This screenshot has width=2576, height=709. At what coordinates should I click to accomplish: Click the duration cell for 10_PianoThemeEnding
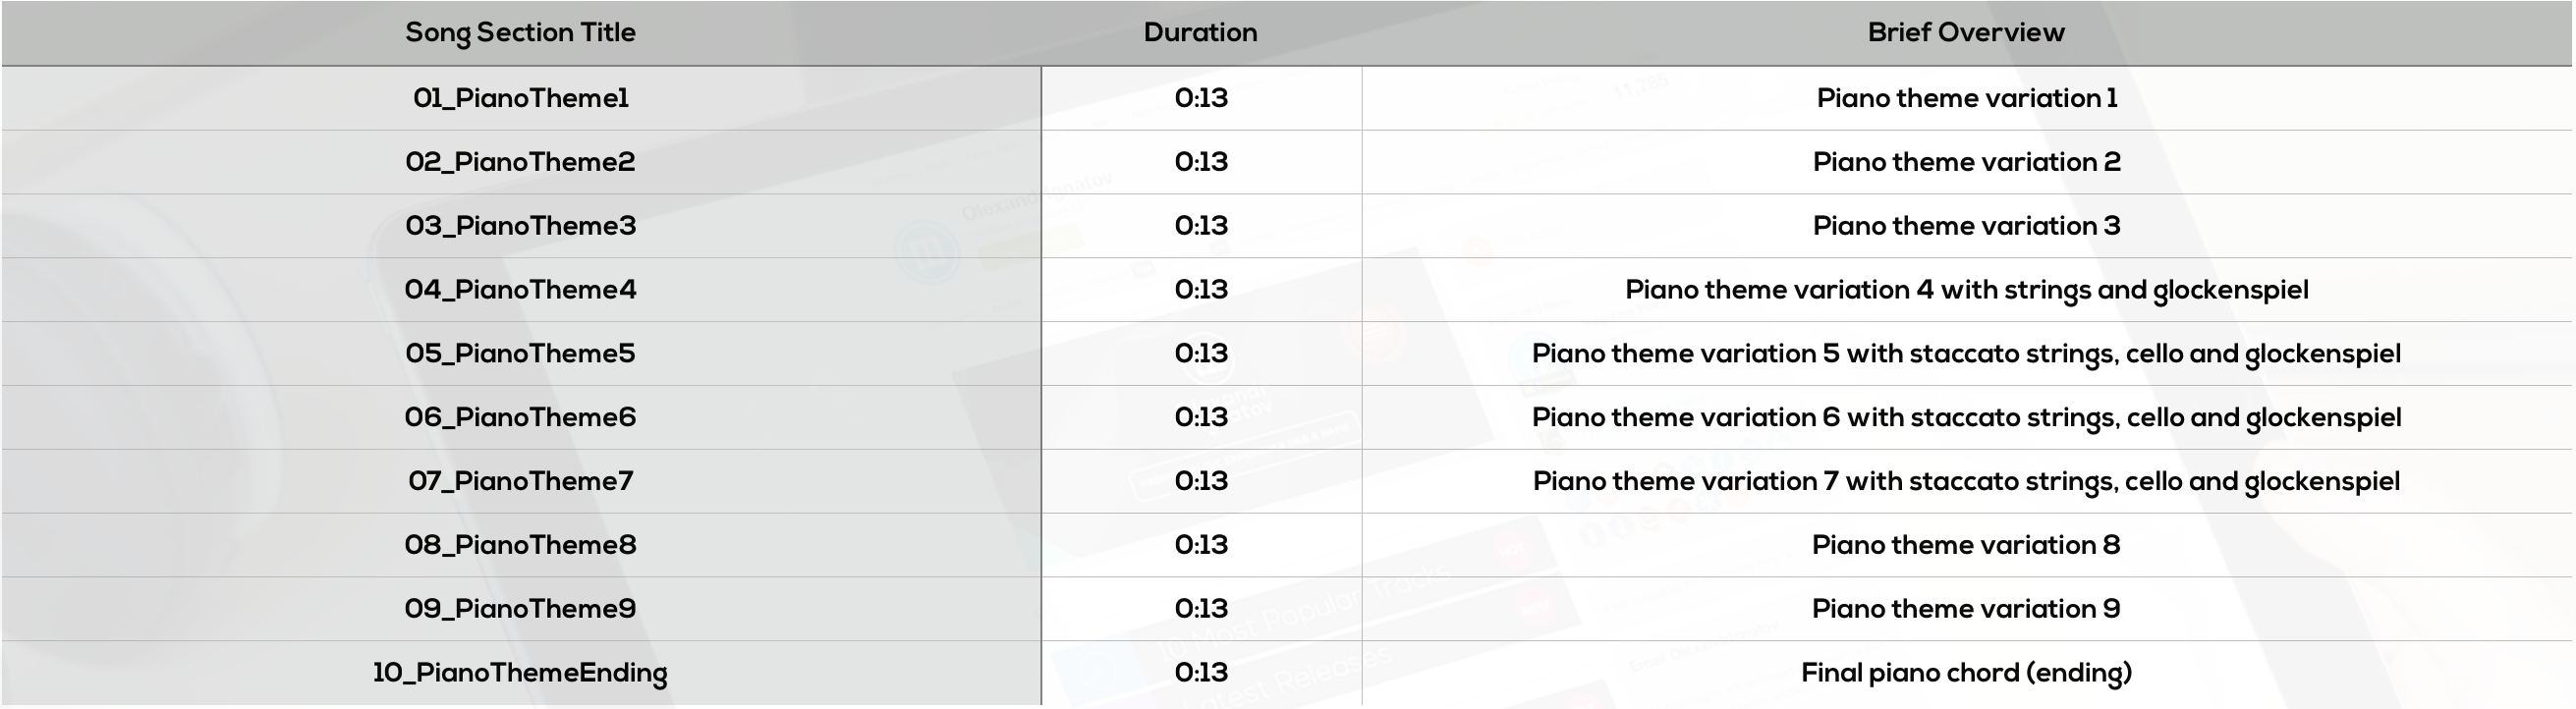[1201, 673]
